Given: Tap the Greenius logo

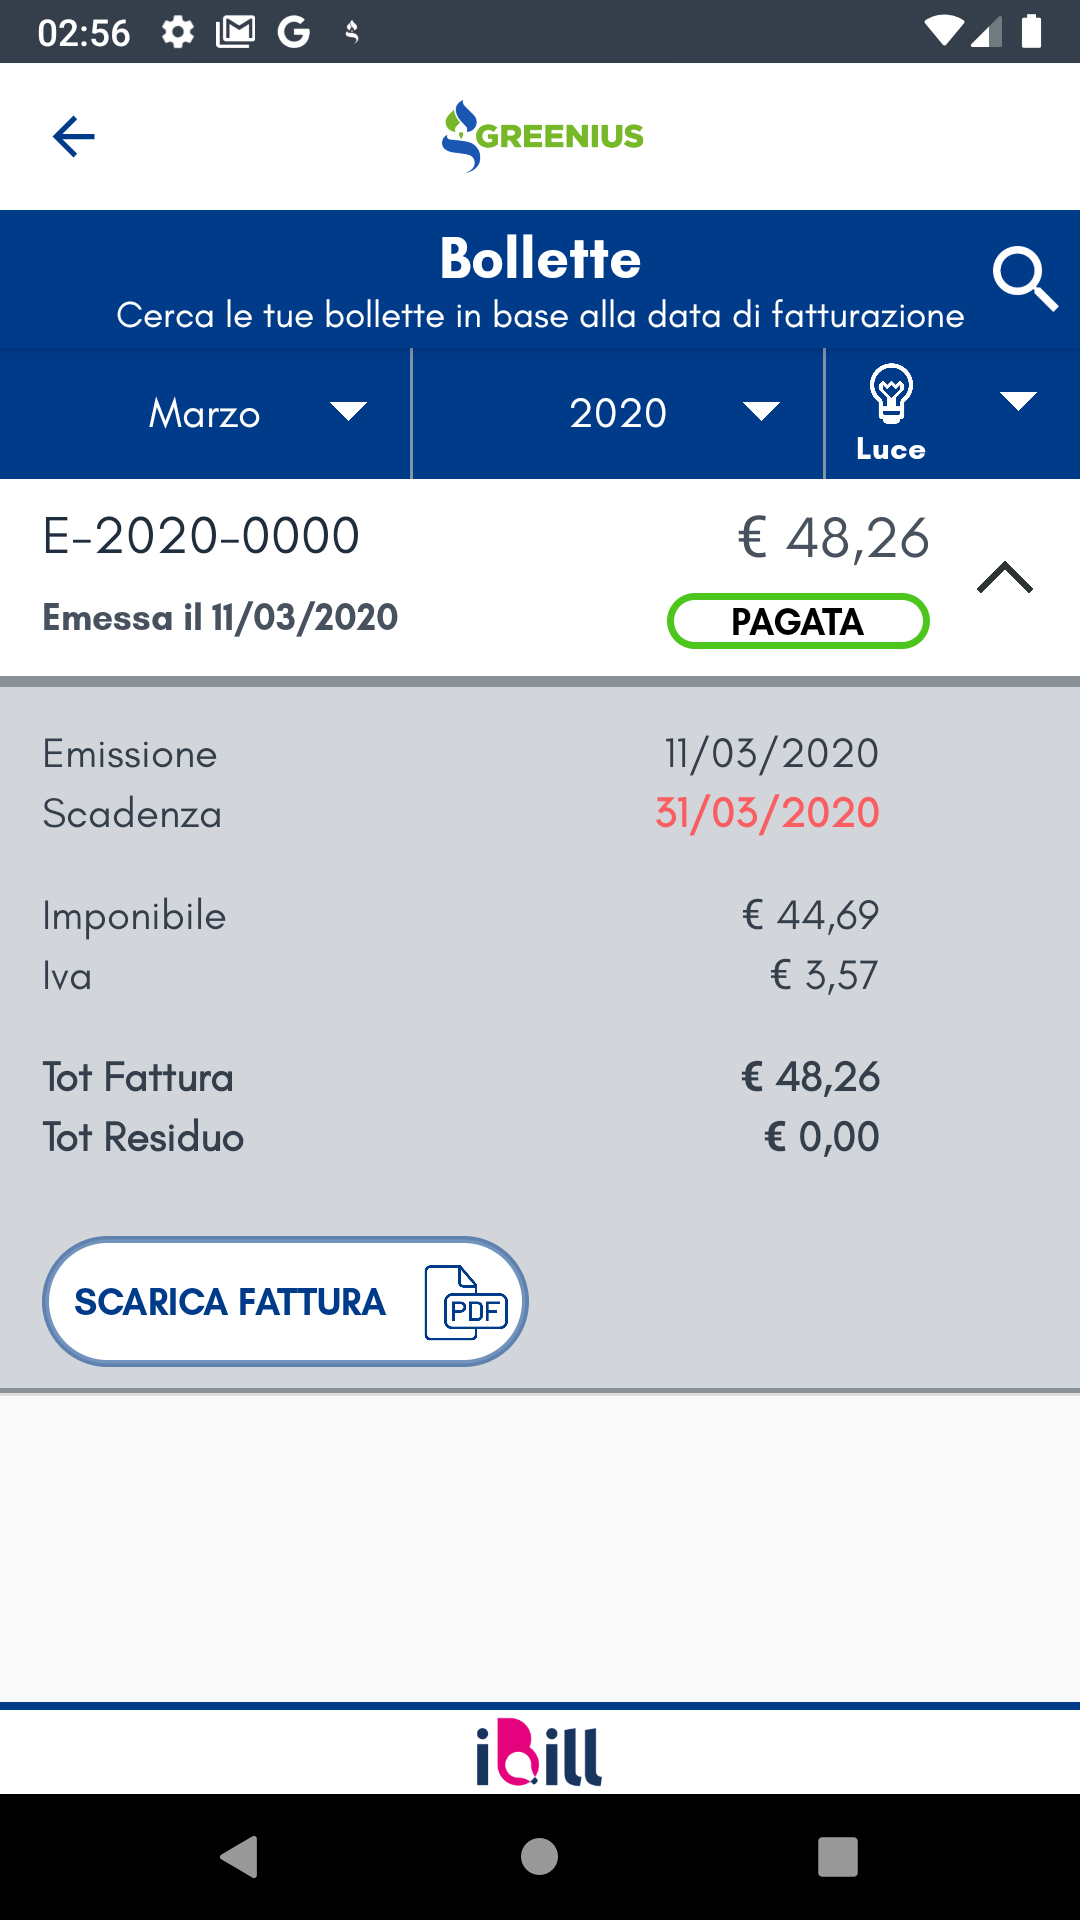Looking at the screenshot, I should tap(542, 136).
